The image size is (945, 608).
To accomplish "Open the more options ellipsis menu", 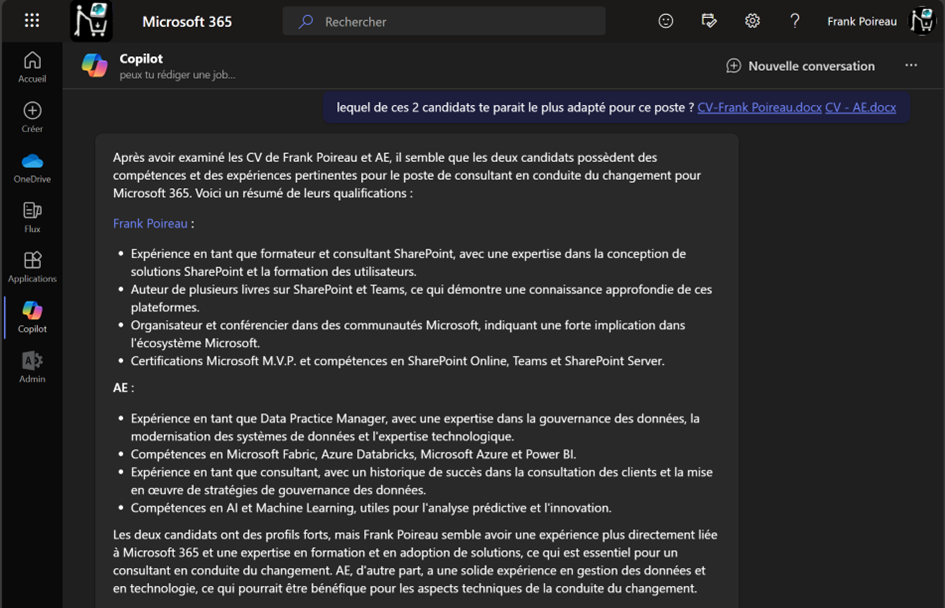I will point(911,65).
